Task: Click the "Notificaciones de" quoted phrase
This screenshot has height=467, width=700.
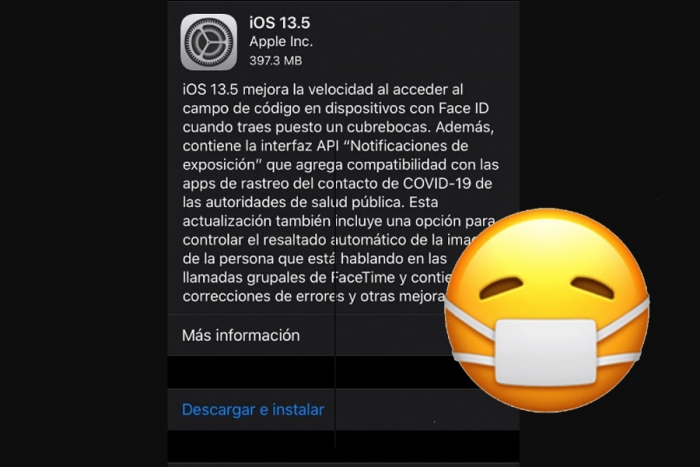Action: click(x=405, y=146)
